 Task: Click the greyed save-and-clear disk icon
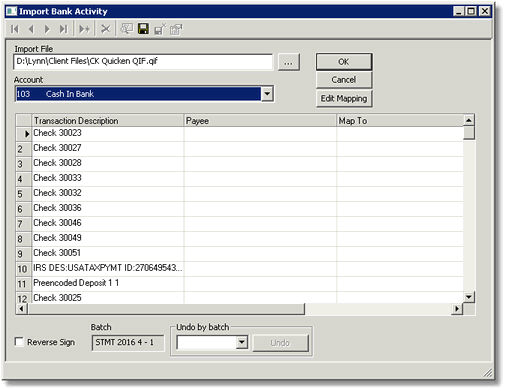[160, 29]
